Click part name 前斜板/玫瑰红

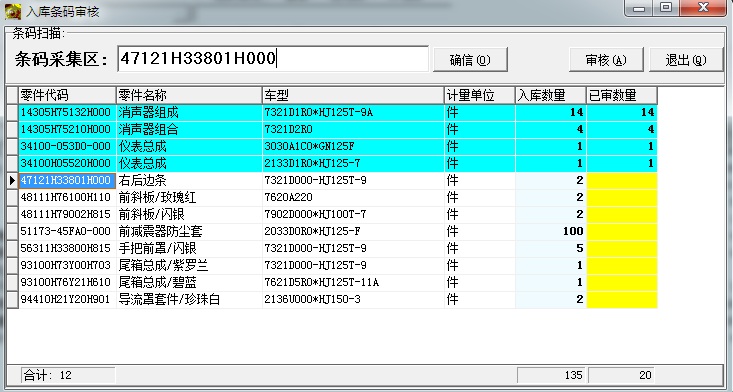(x=157, y=197)
